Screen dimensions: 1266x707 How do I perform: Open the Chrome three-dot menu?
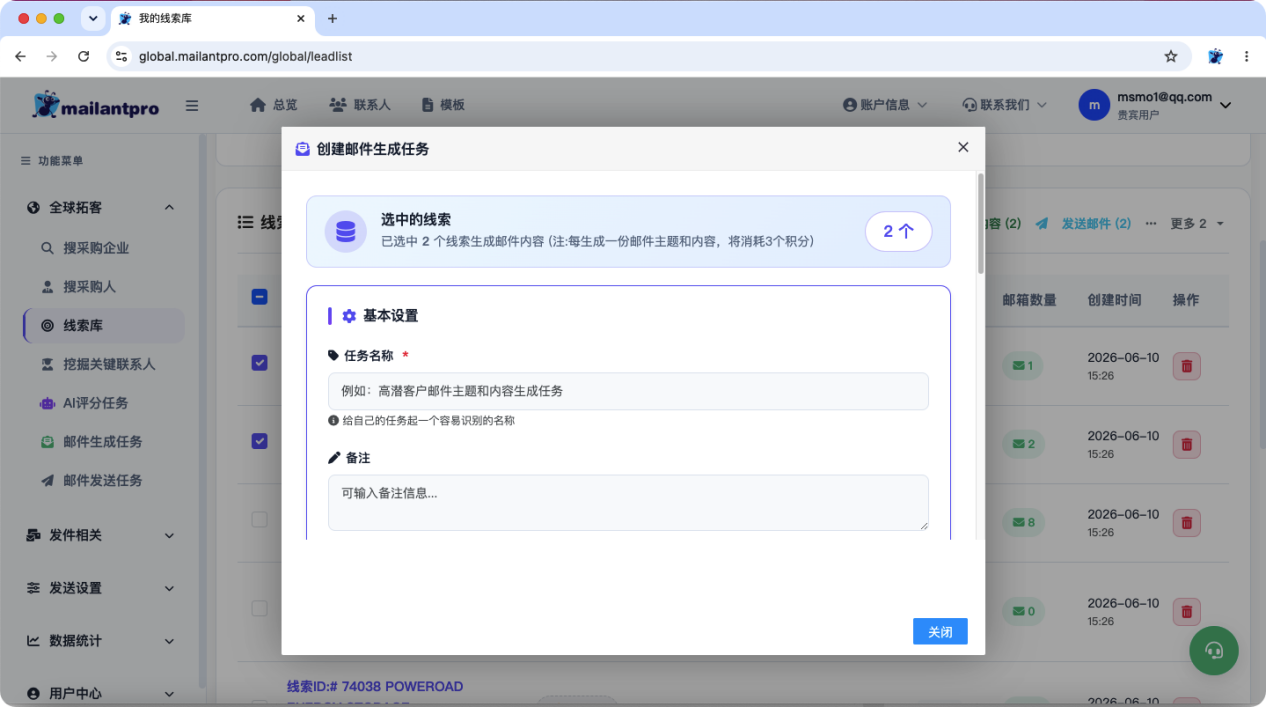pos(1246,57)
